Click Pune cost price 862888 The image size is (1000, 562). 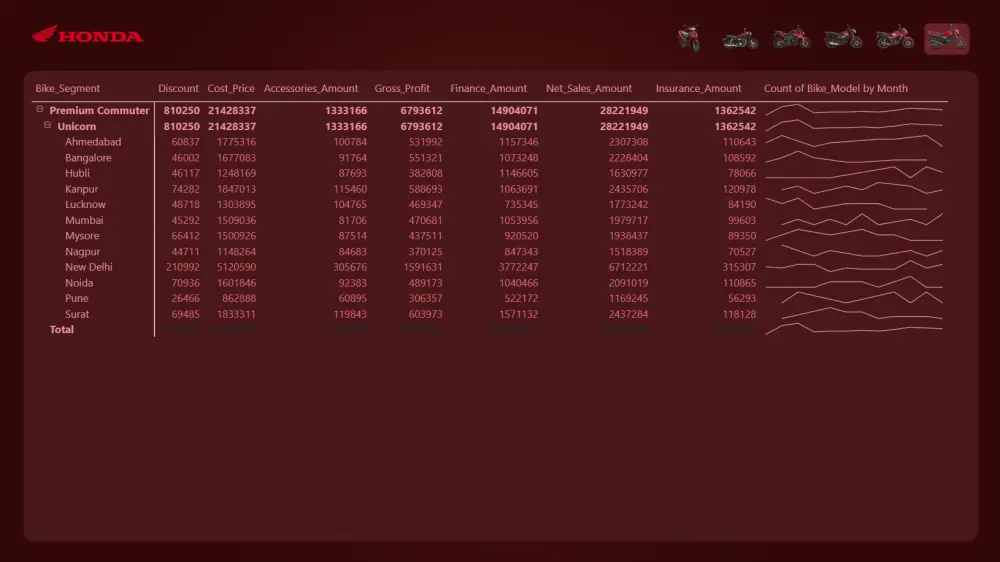(x=239, y=298)
